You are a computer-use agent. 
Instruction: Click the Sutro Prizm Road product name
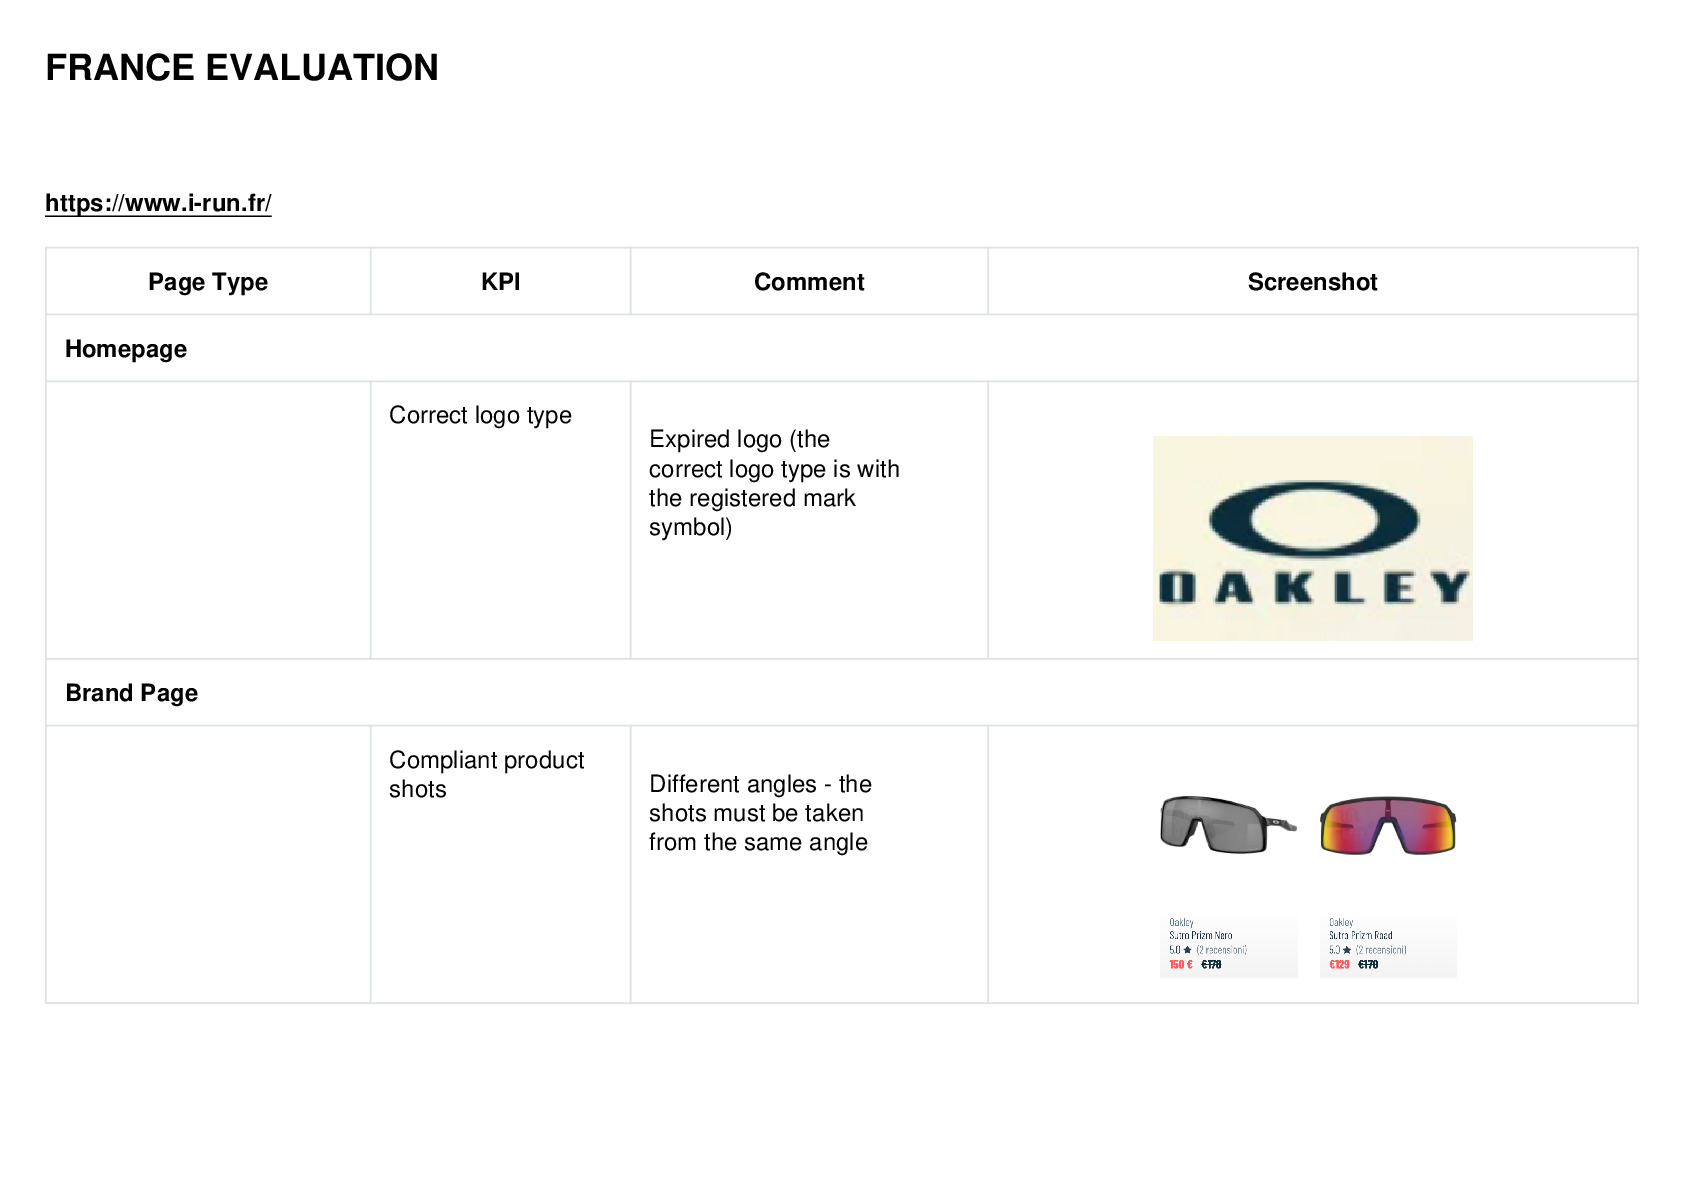[1360, 936]
